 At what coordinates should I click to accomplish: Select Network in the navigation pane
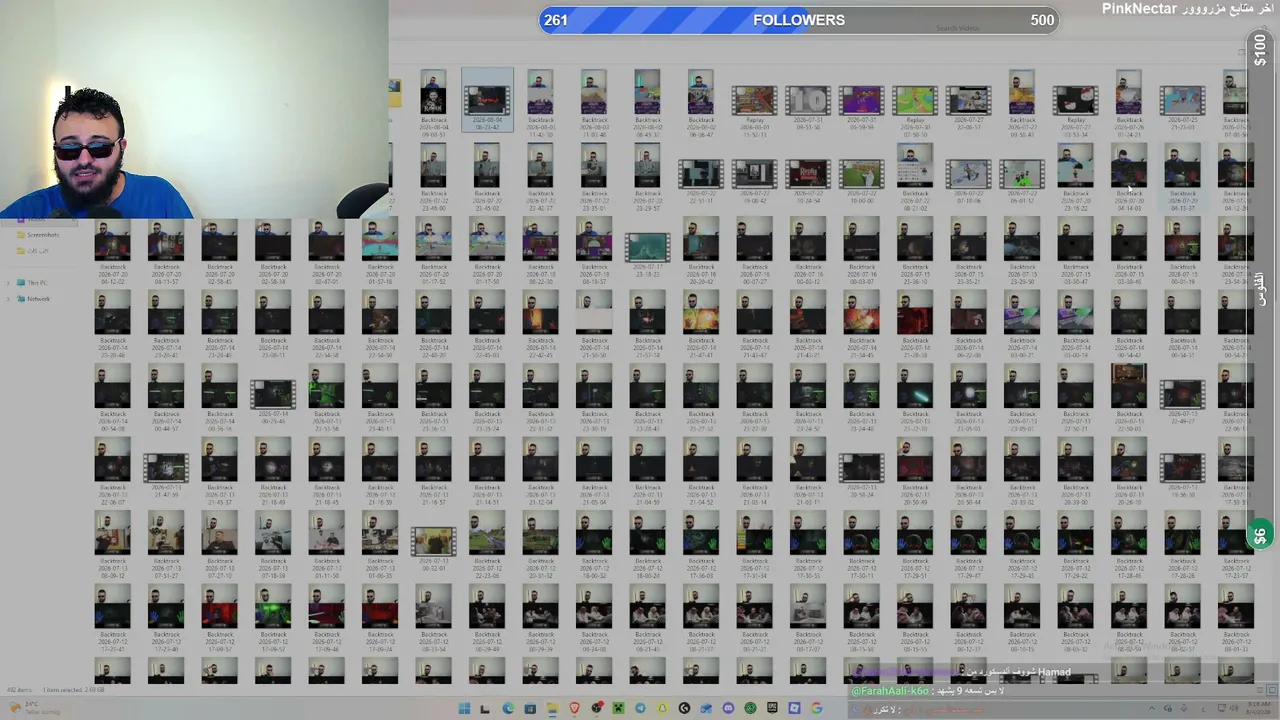(33, 299)
